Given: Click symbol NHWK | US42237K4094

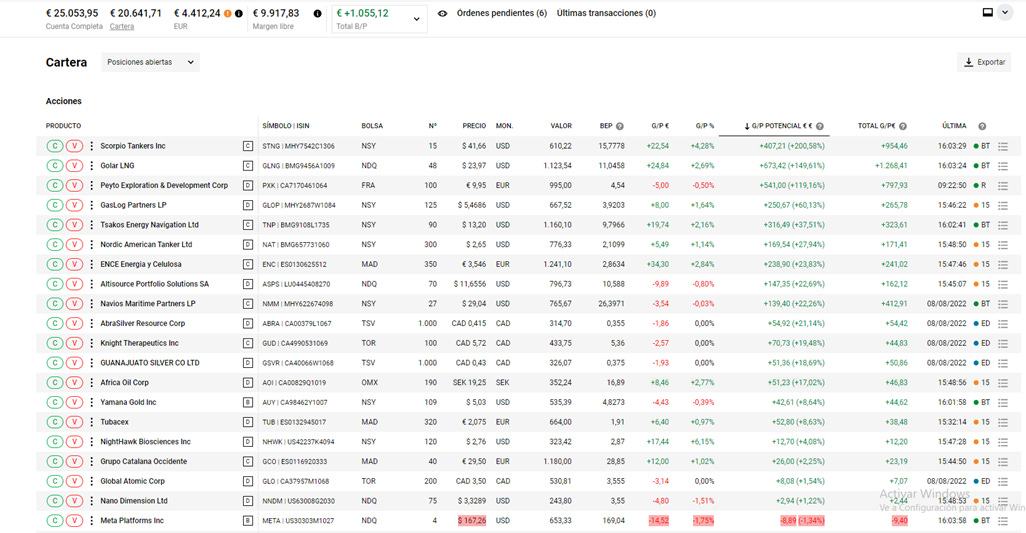Looking at the screenshot, I should (298, 442).
